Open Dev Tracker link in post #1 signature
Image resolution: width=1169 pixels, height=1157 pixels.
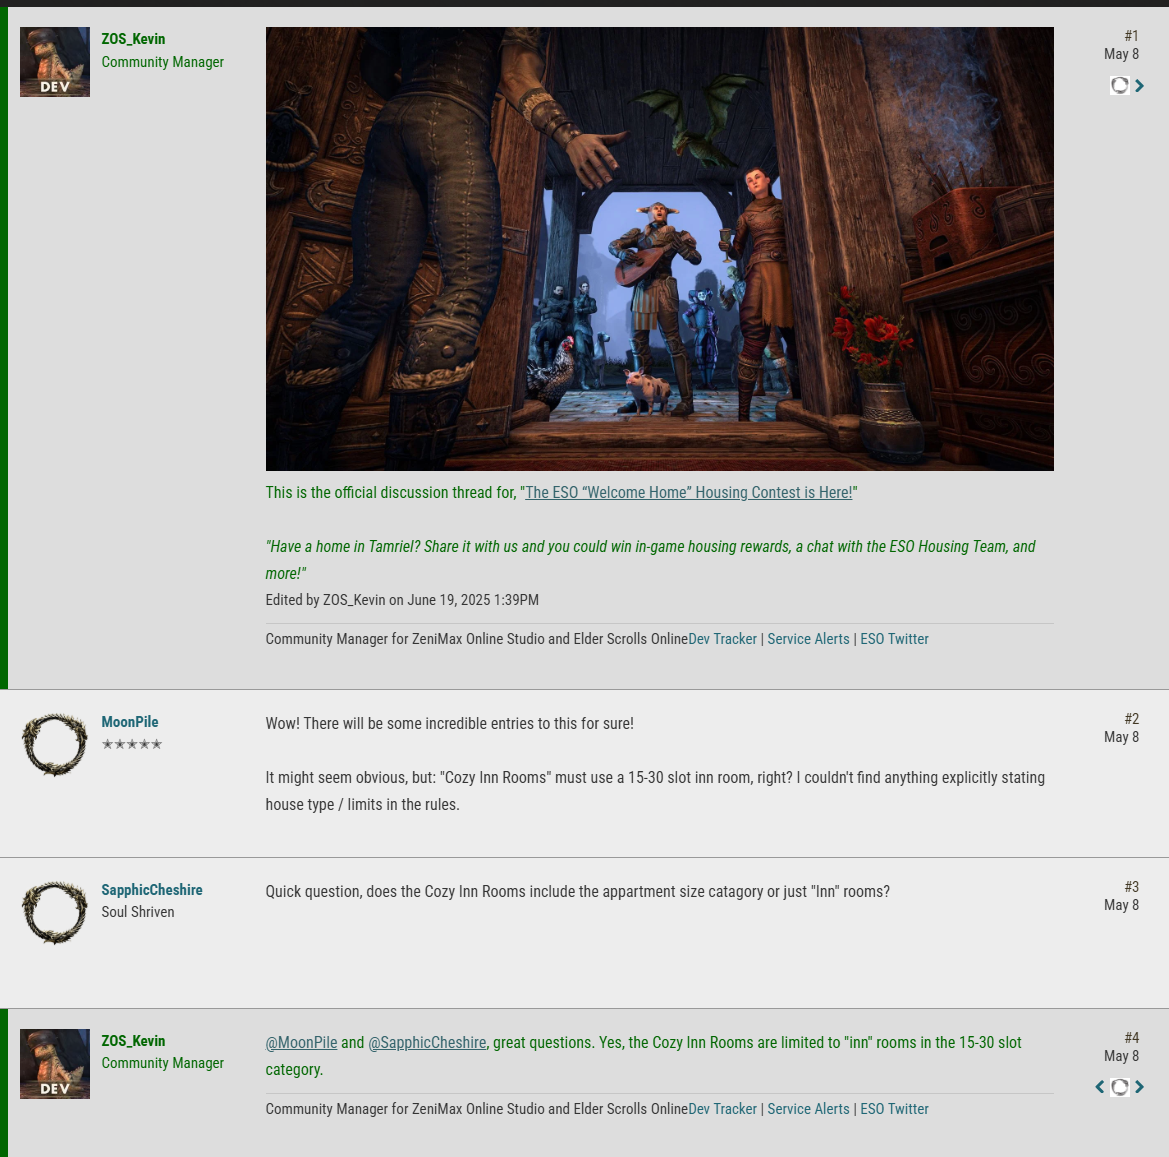point(722,639)
